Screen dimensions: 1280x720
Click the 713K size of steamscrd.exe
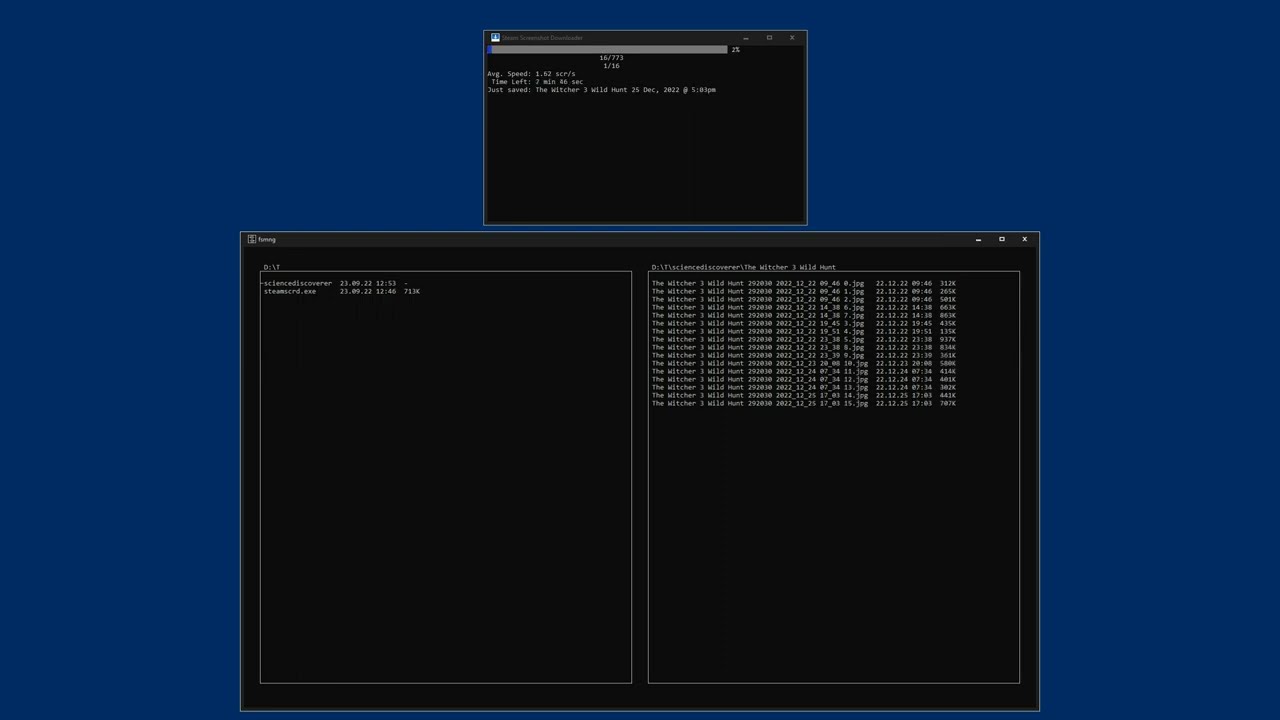[x=412, y=291]
